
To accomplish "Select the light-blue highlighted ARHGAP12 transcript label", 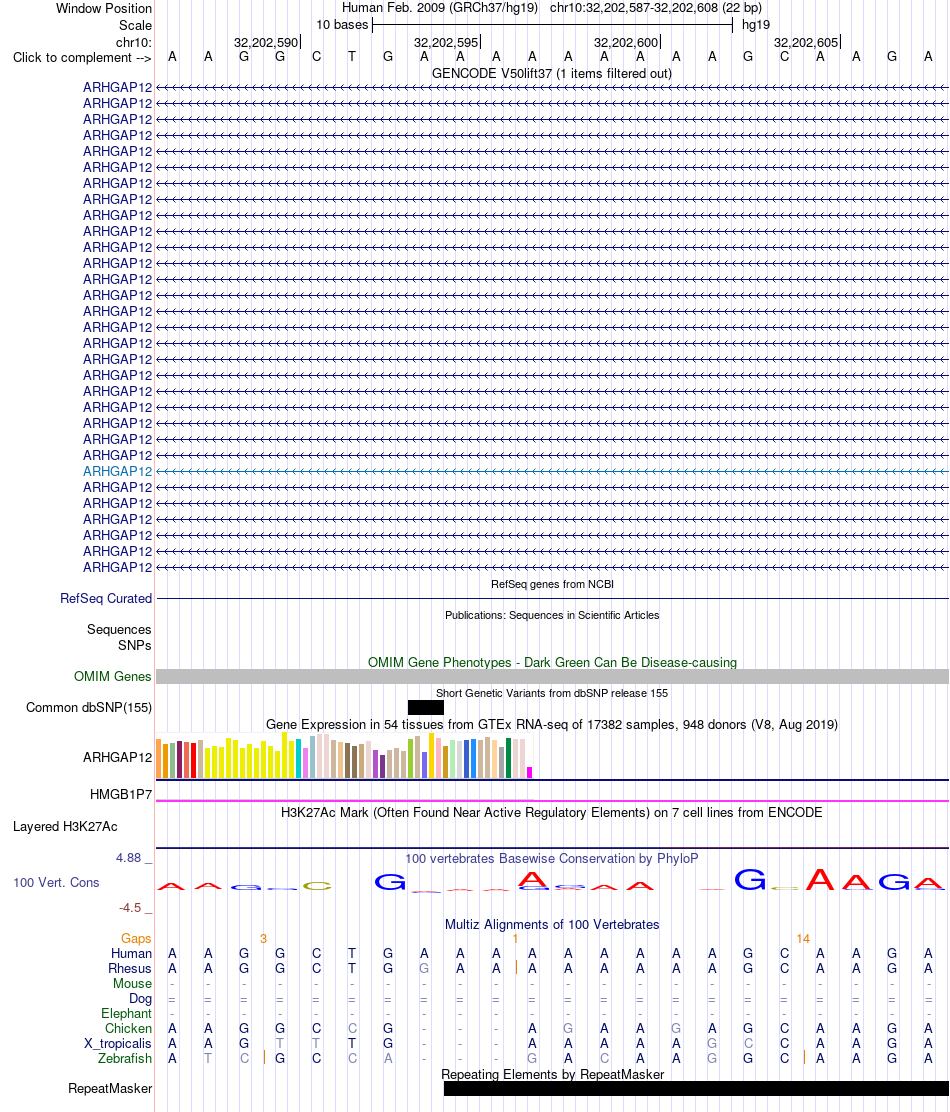I will [118, 471].
